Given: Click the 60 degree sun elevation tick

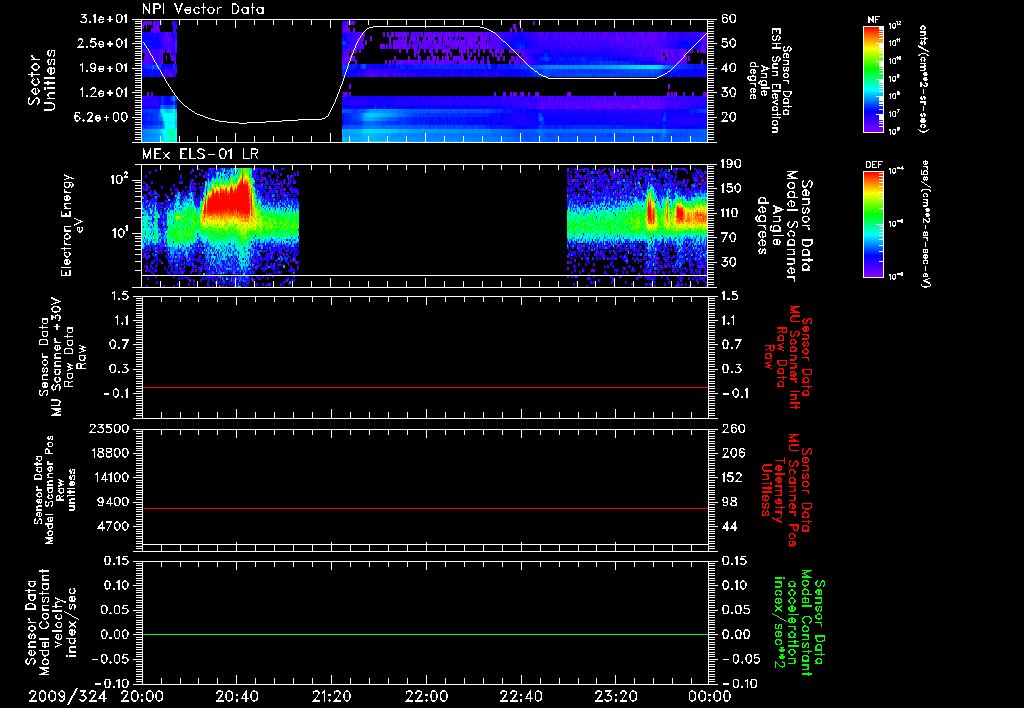Looking at the screenshot, I should coord(729,19).
